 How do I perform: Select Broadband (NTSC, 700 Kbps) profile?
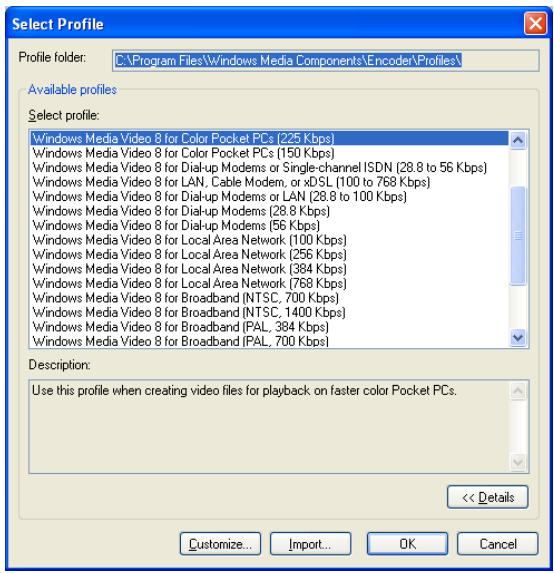click(269, 298)
